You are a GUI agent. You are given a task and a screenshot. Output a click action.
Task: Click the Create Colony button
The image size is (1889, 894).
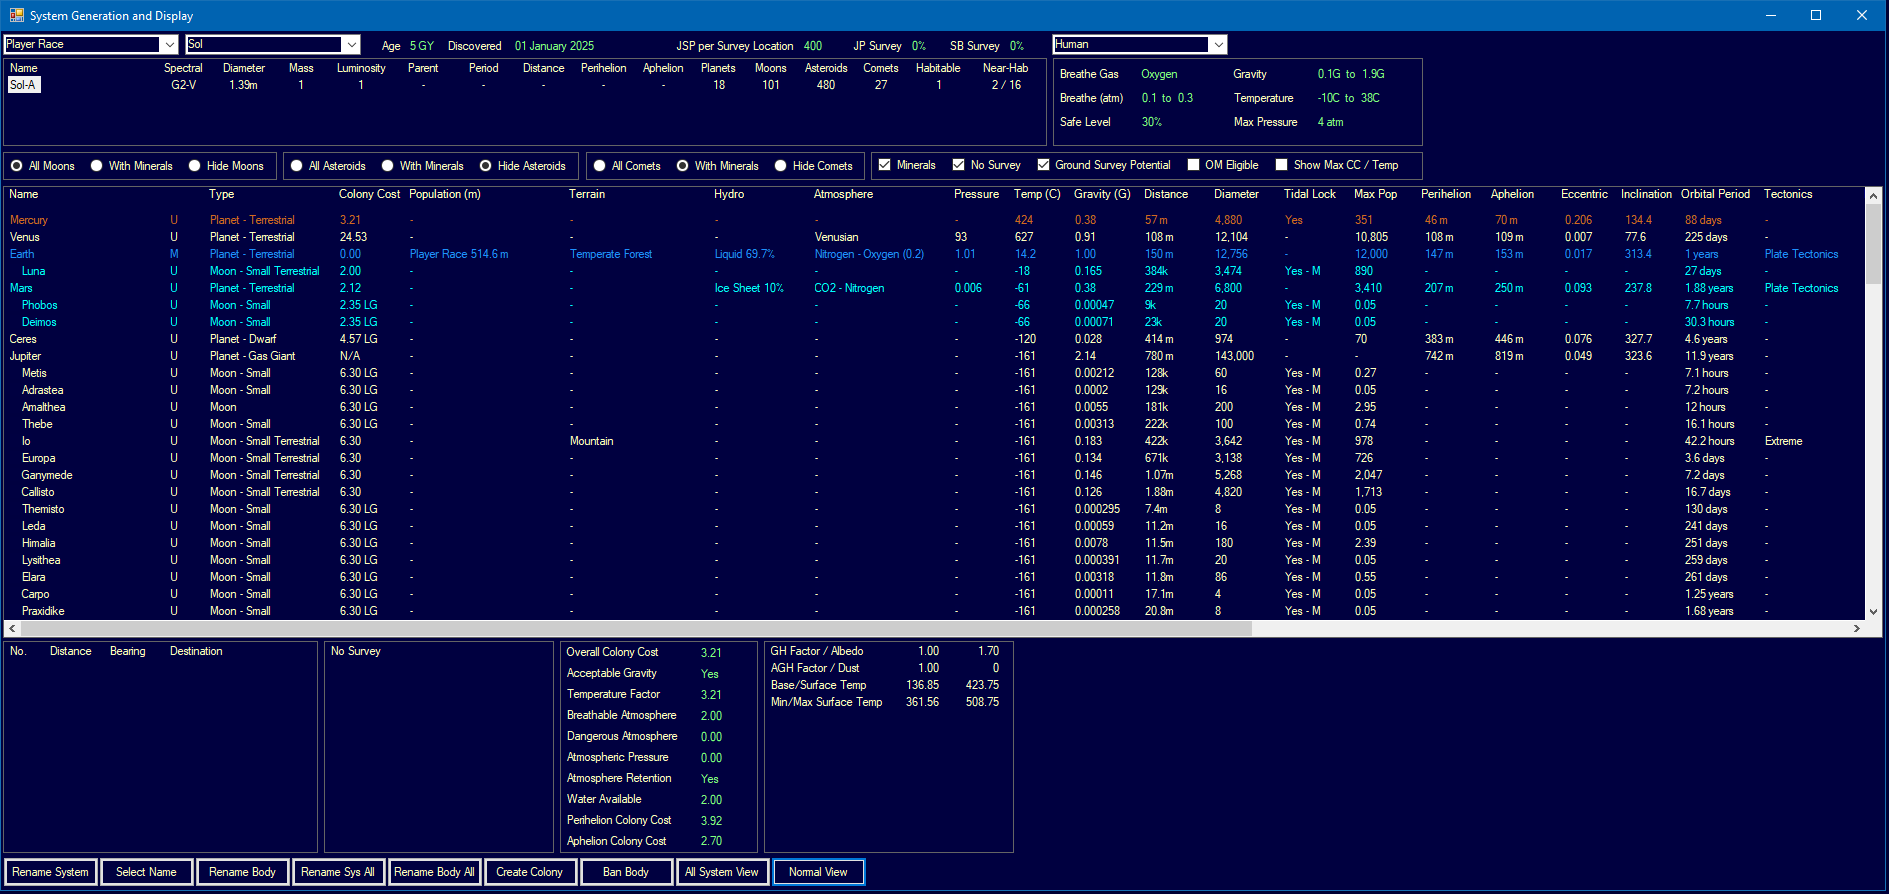click(530, 872)
